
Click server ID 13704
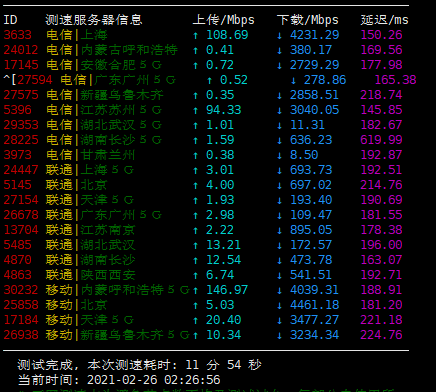[x=21, y=230]
